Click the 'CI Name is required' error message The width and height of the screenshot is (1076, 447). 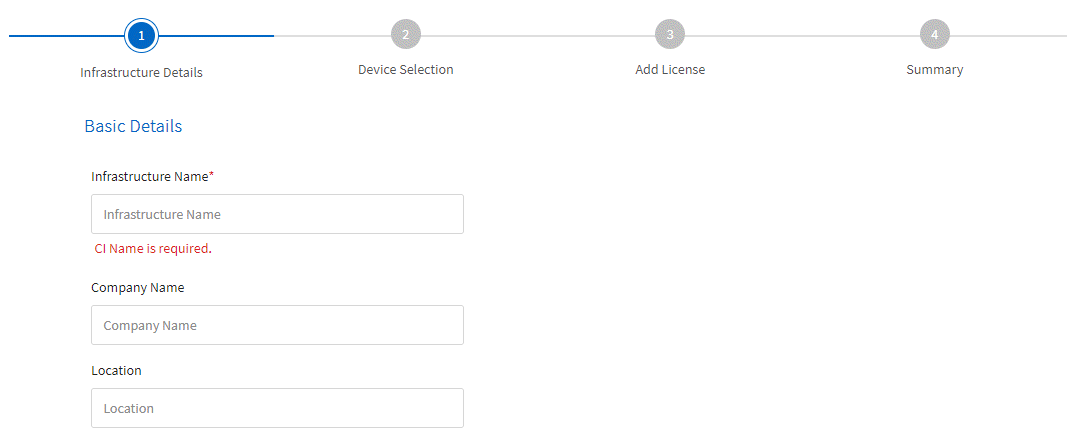153,249
